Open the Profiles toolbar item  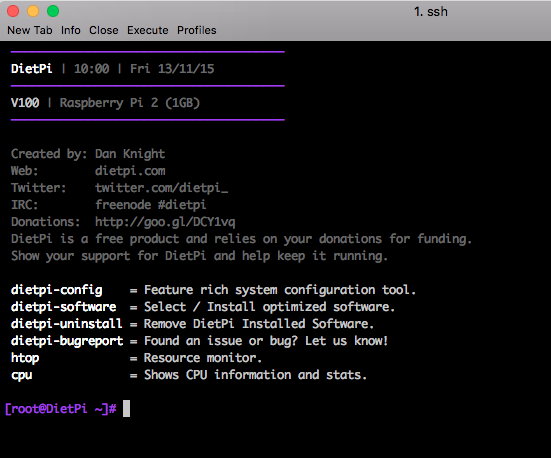pos(196,30)
